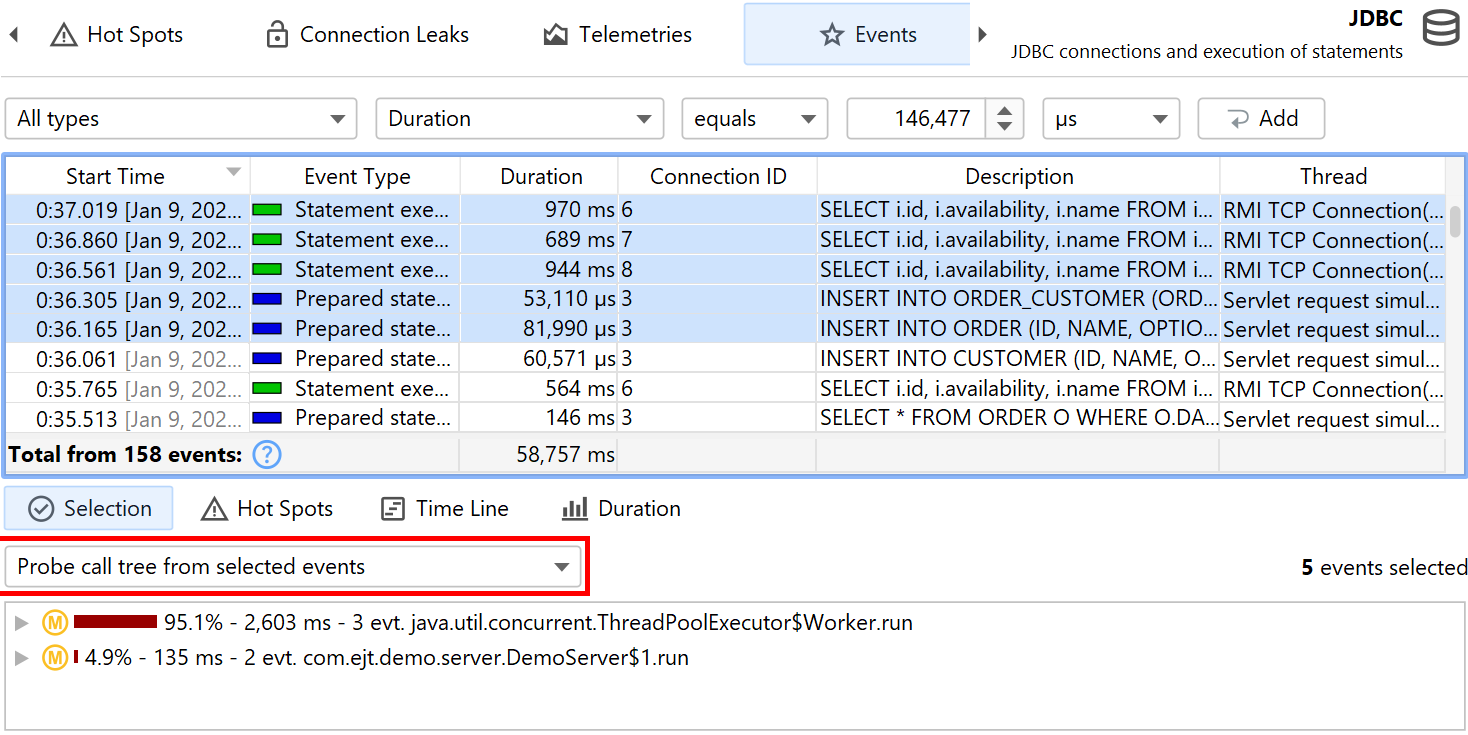
Task: Click the help icon beside total events
Action: point(266,455)
